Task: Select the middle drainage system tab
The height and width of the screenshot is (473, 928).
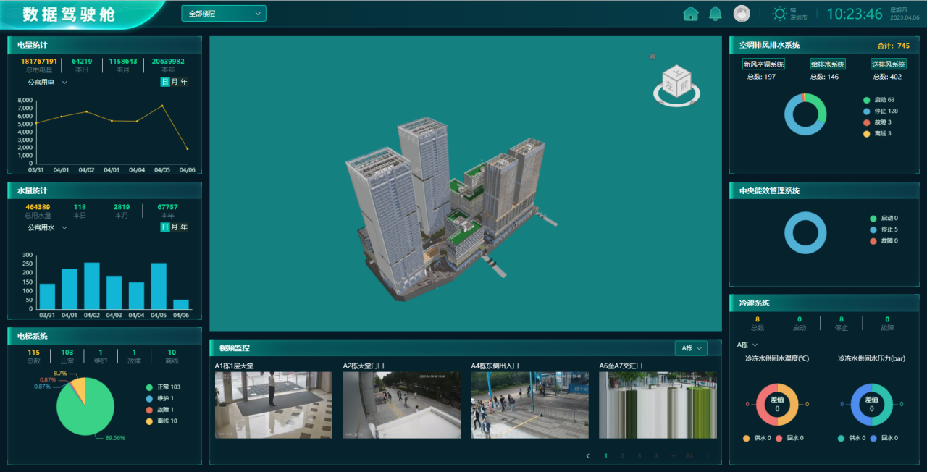Action: 826,64
